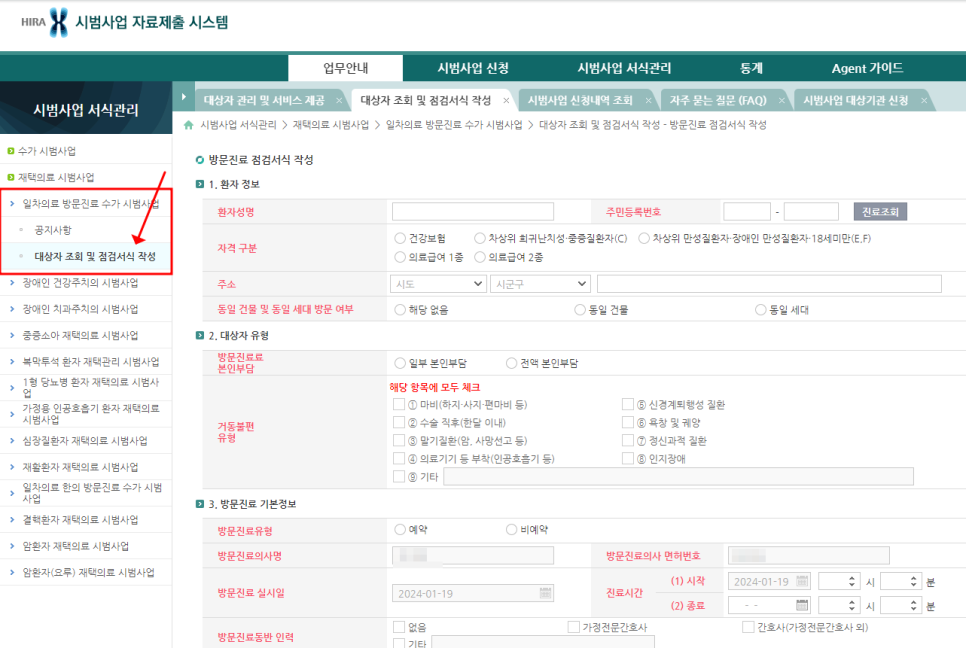Close the 자주 묻는 질문 (FAQ) tab
Image resolution: width=966 pixels, height=648 pixels.
pos(782,100)
